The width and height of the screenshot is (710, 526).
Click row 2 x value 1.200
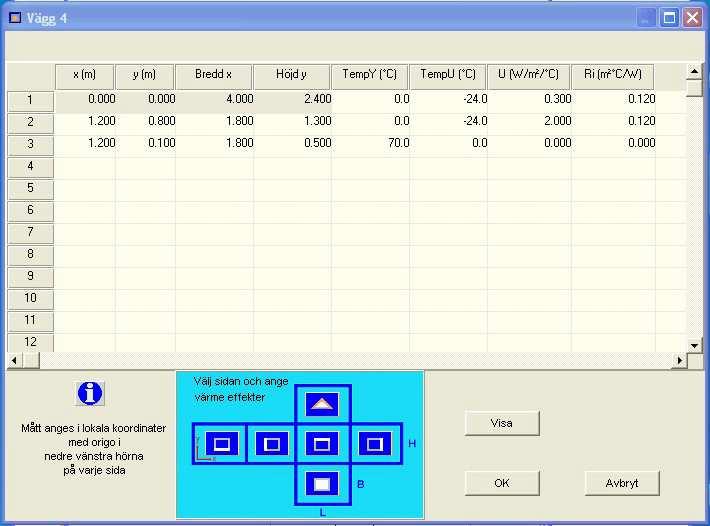pos(85,123)
